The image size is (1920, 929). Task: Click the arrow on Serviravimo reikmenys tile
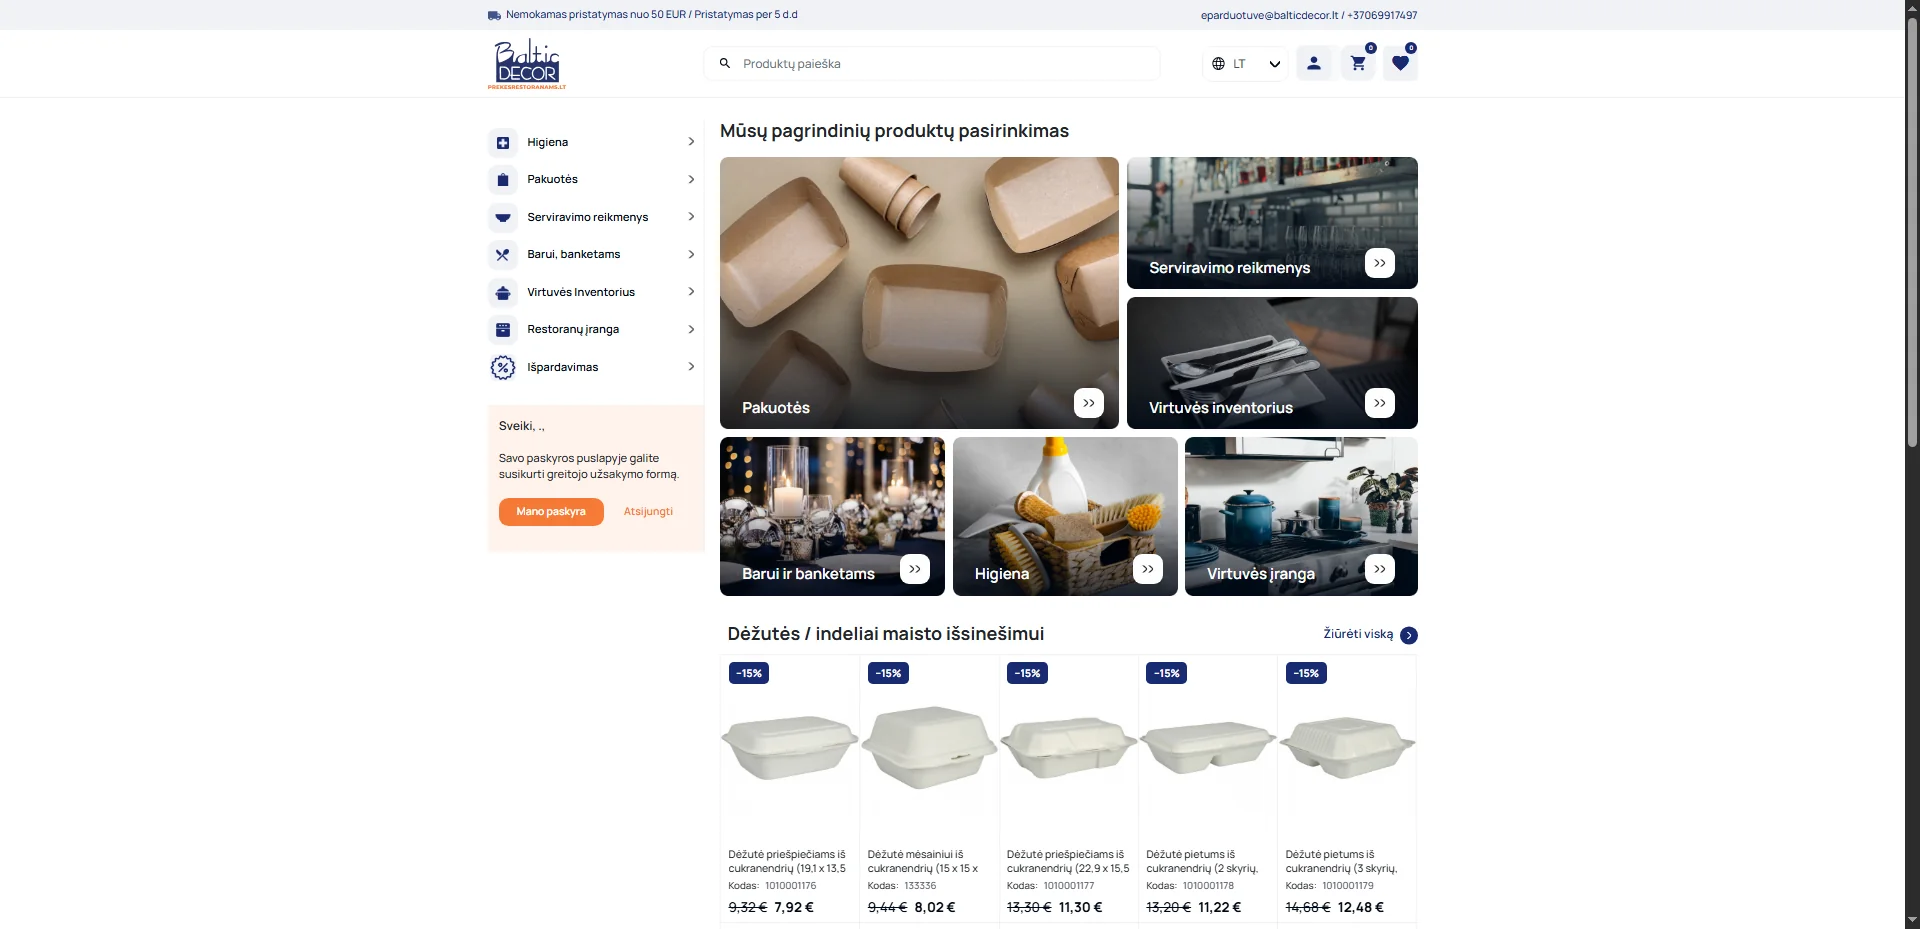pyautogui.click(x=1379, y=263)
